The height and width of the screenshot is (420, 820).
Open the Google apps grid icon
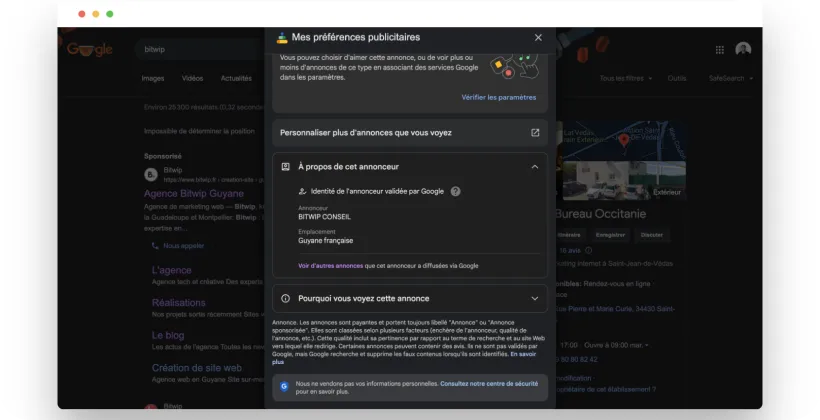point(720,50)
